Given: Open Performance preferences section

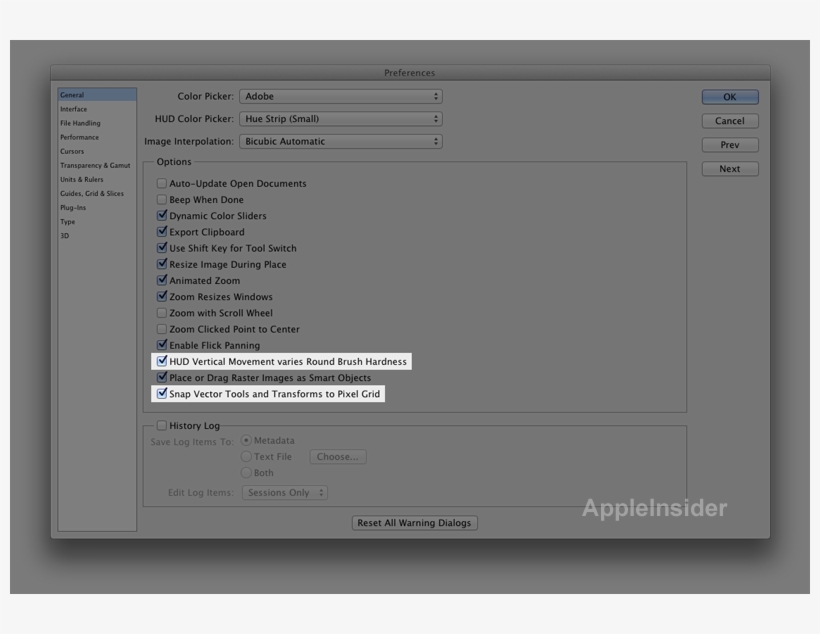Looking at the screenshot, I should point(97,137).
